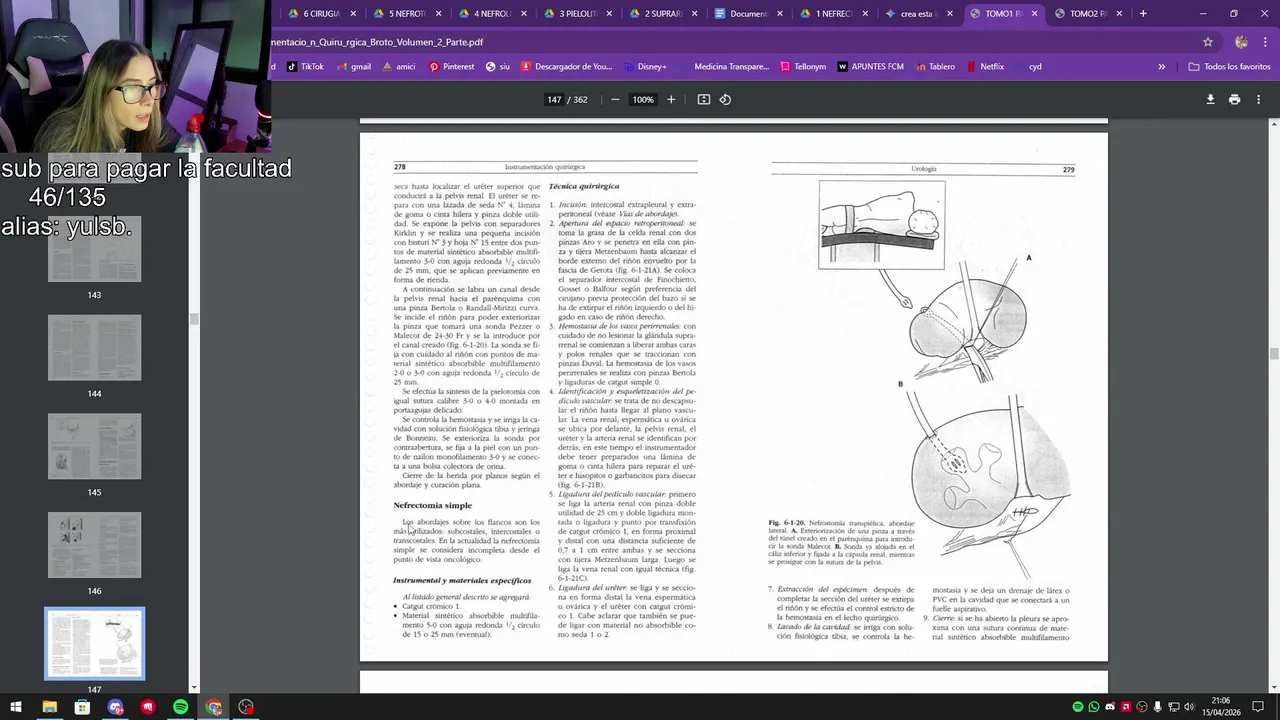
Task: Select page 143 thumbnail
Action: click(x=94, y=249)
